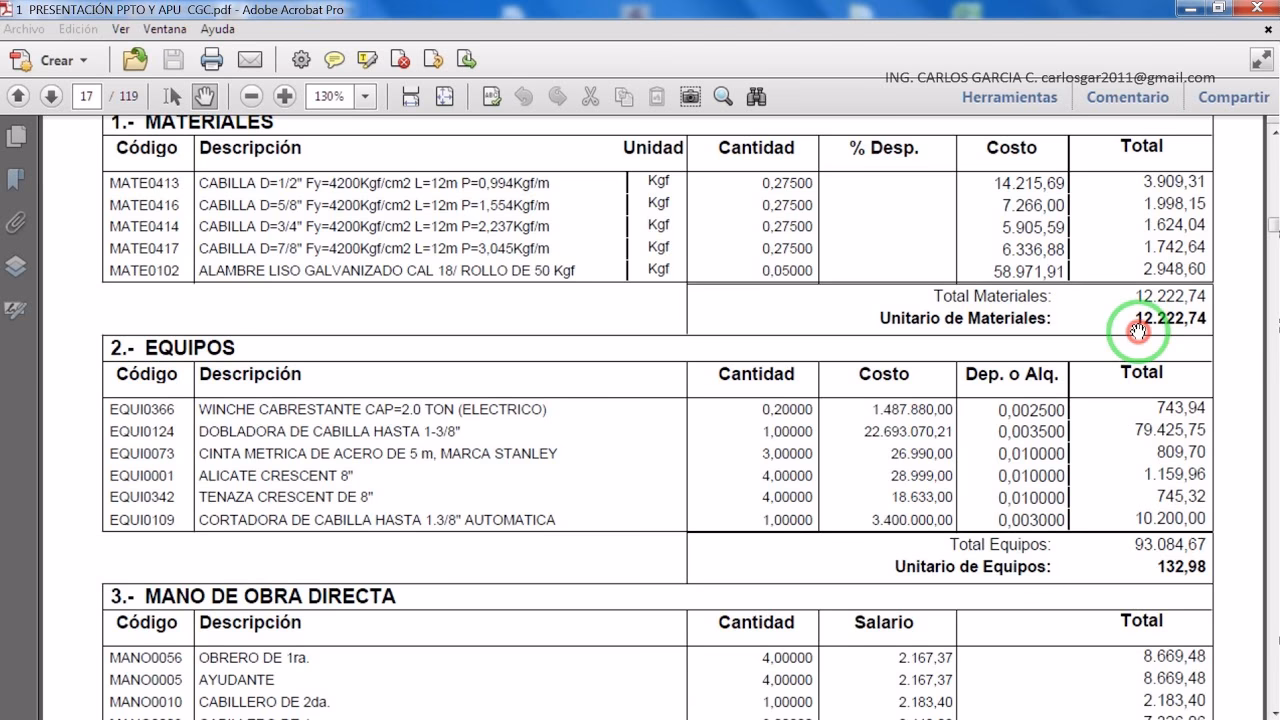1280x720 pixels.
Task: Open the page thumbnails panel
Action: pos(16,136)
